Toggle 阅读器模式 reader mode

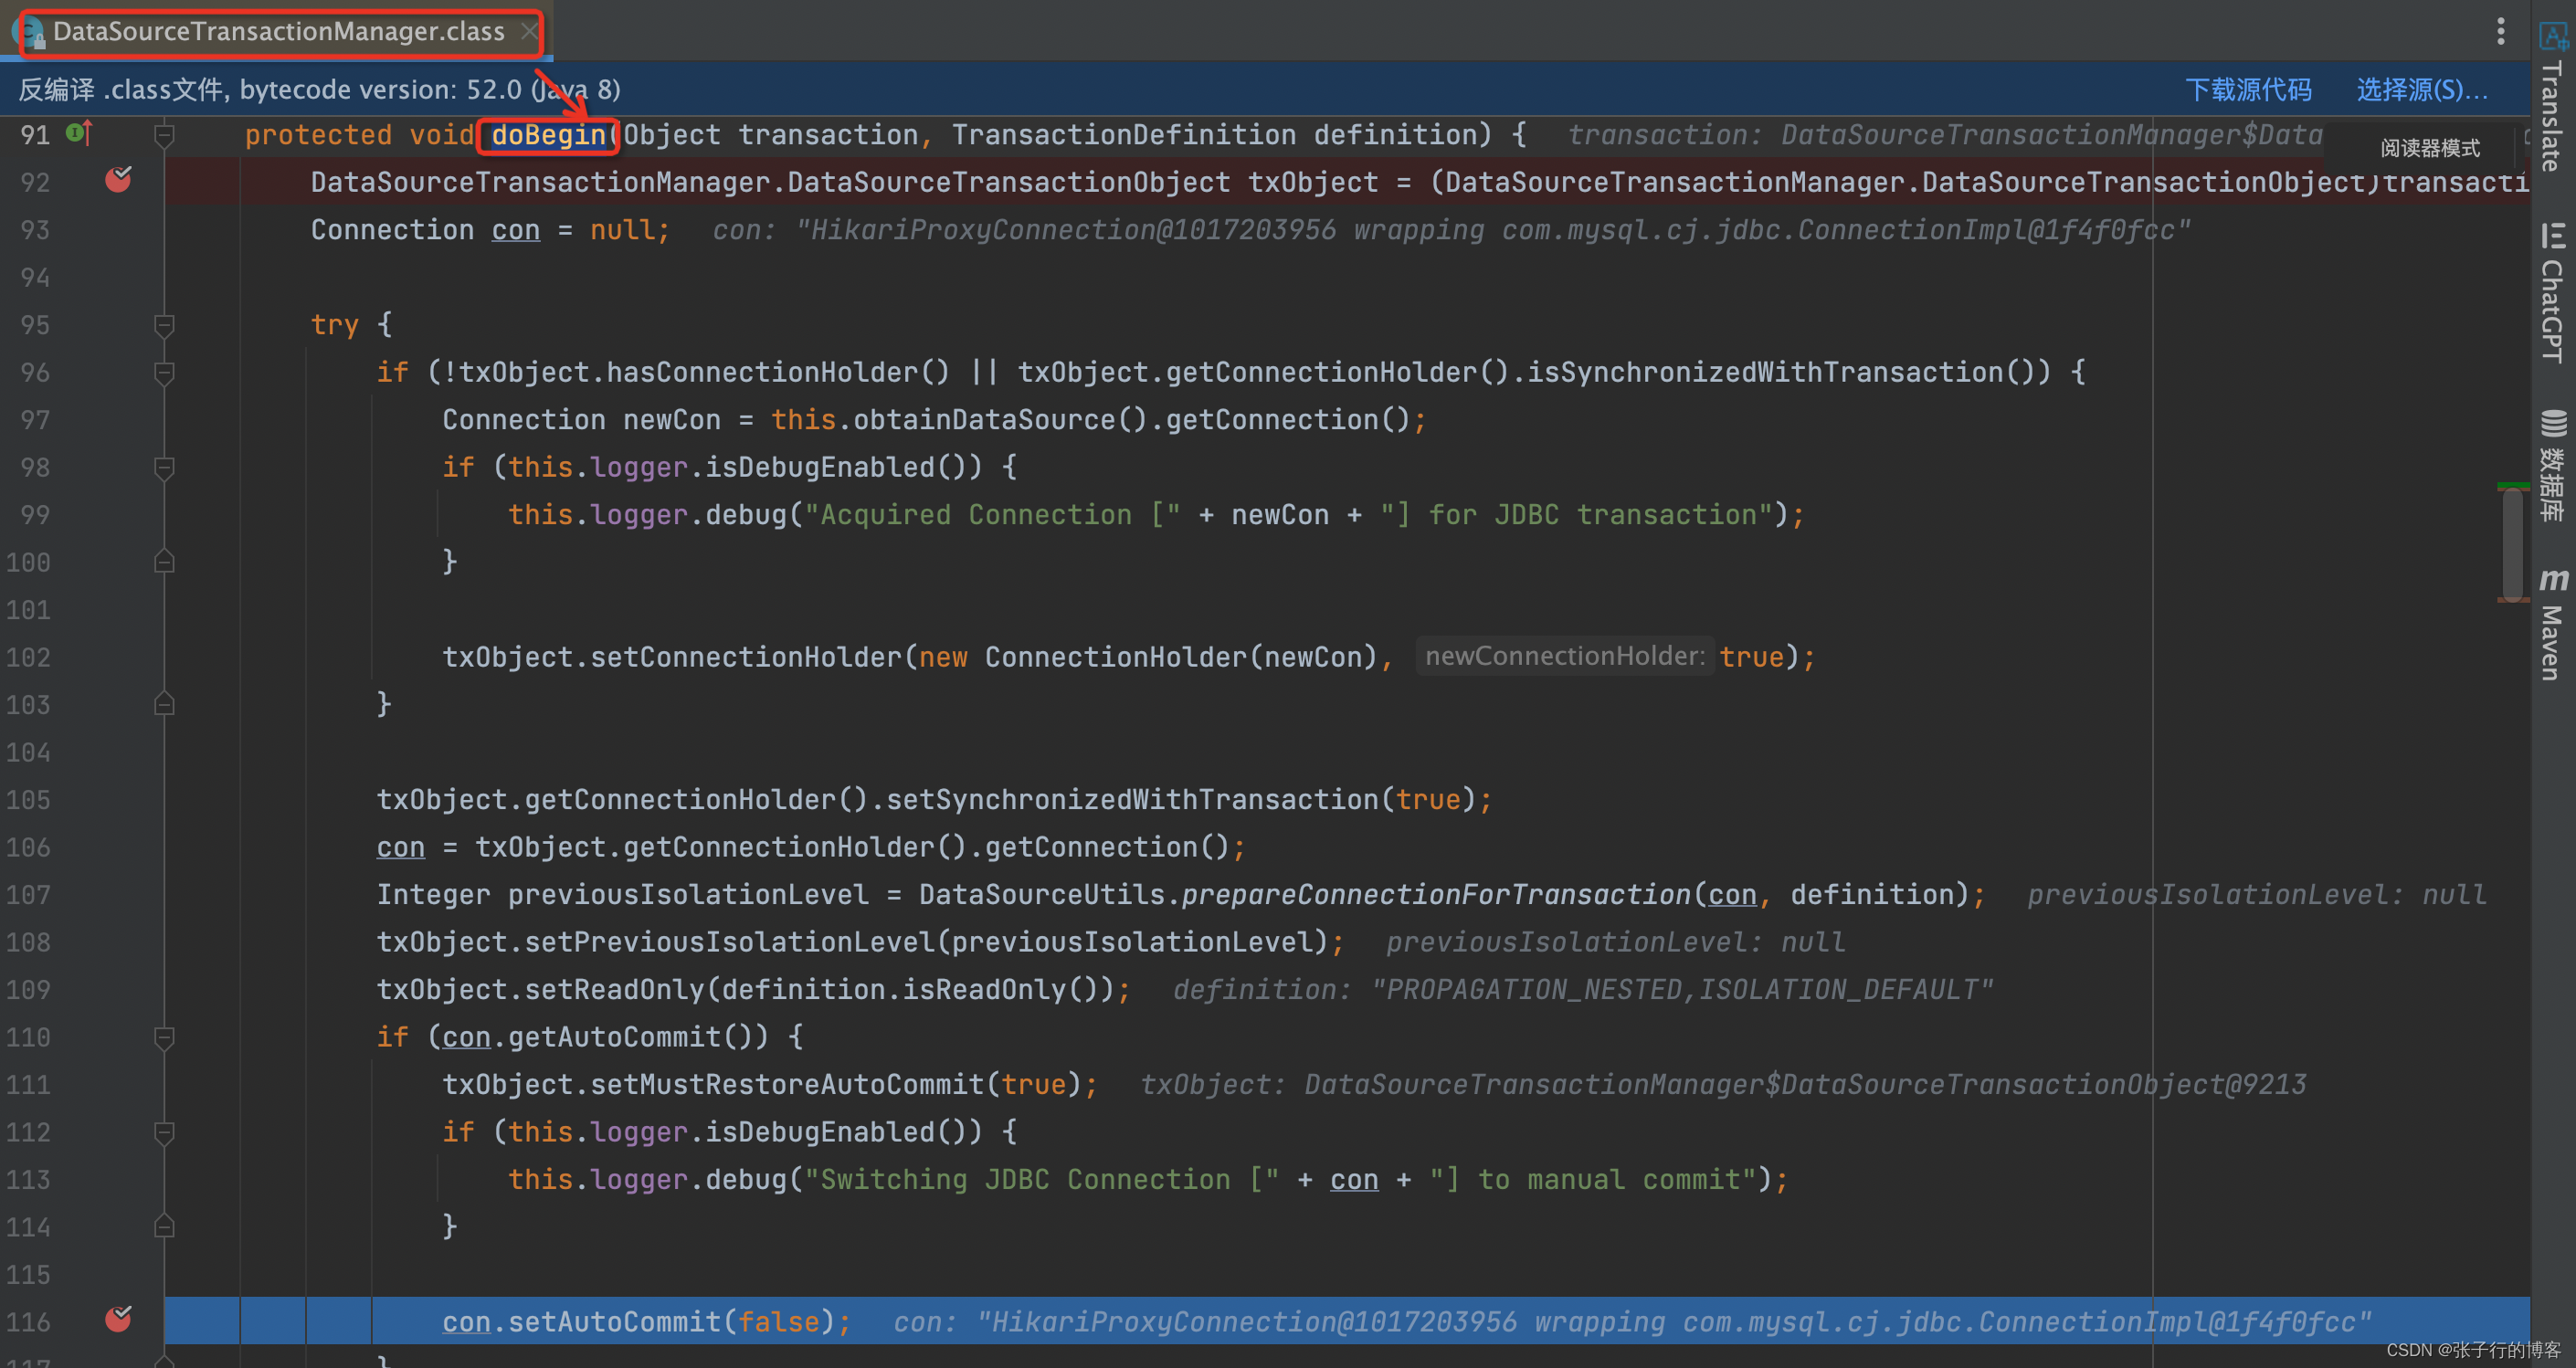[2429, 148]
